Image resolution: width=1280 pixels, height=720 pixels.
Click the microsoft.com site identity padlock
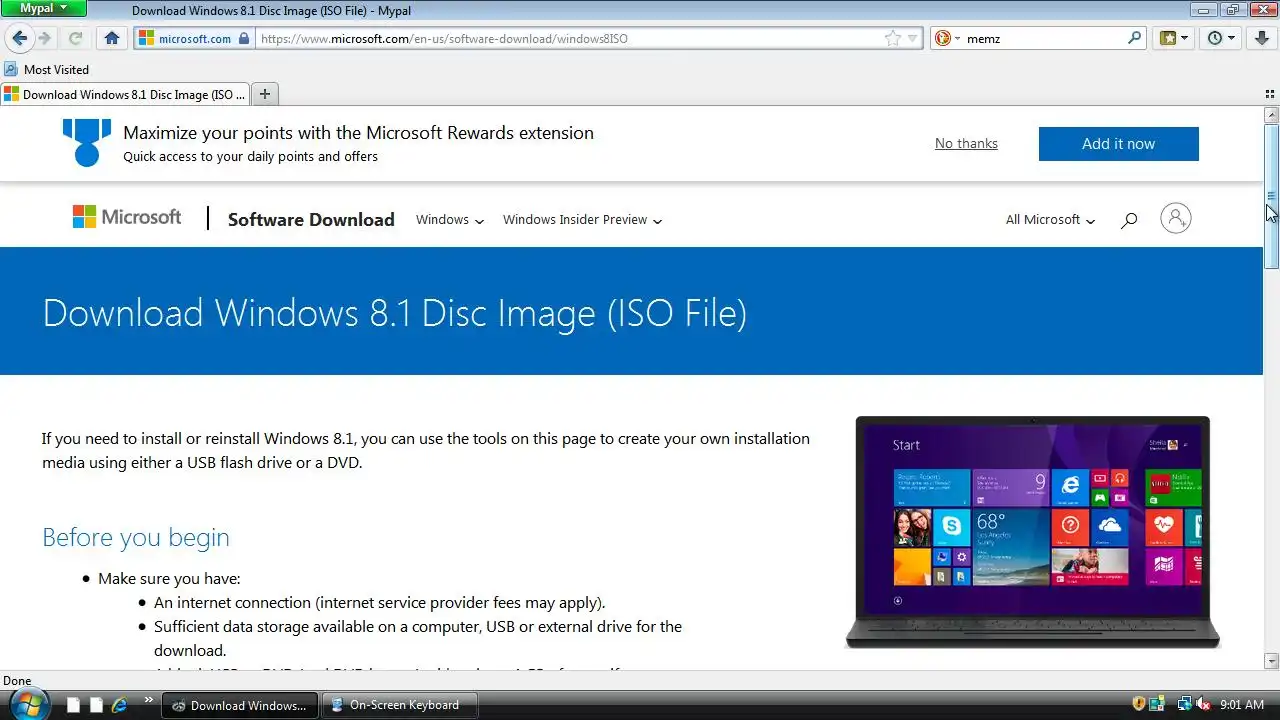point(243,38)
